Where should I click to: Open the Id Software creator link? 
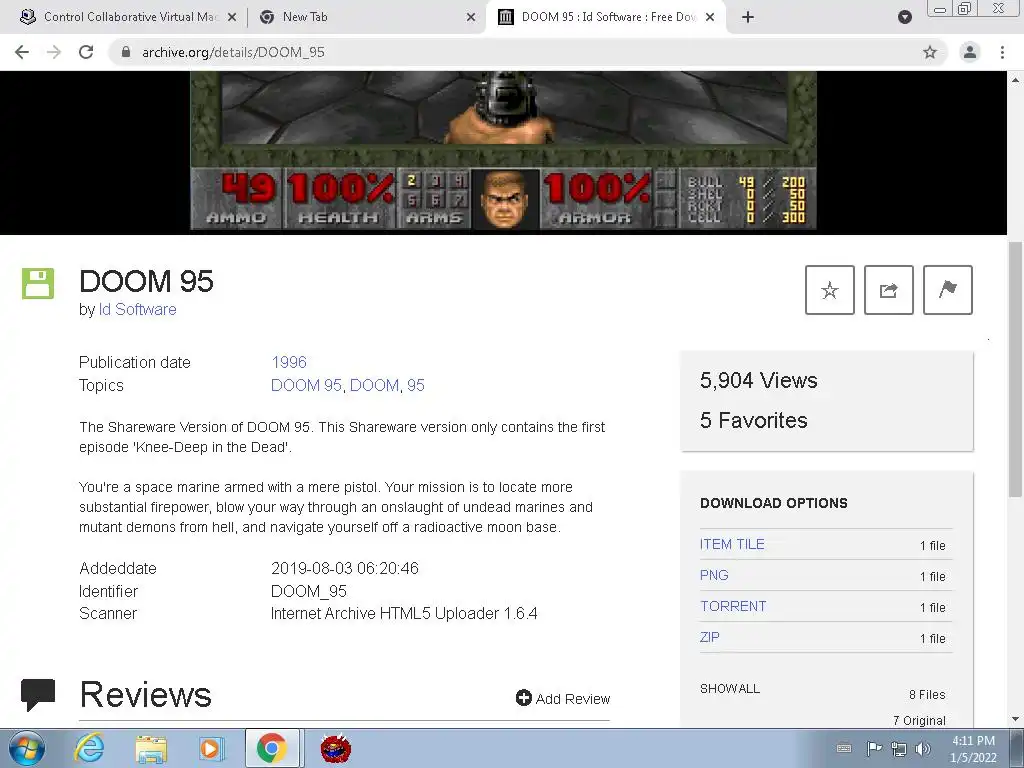(137, 310)
